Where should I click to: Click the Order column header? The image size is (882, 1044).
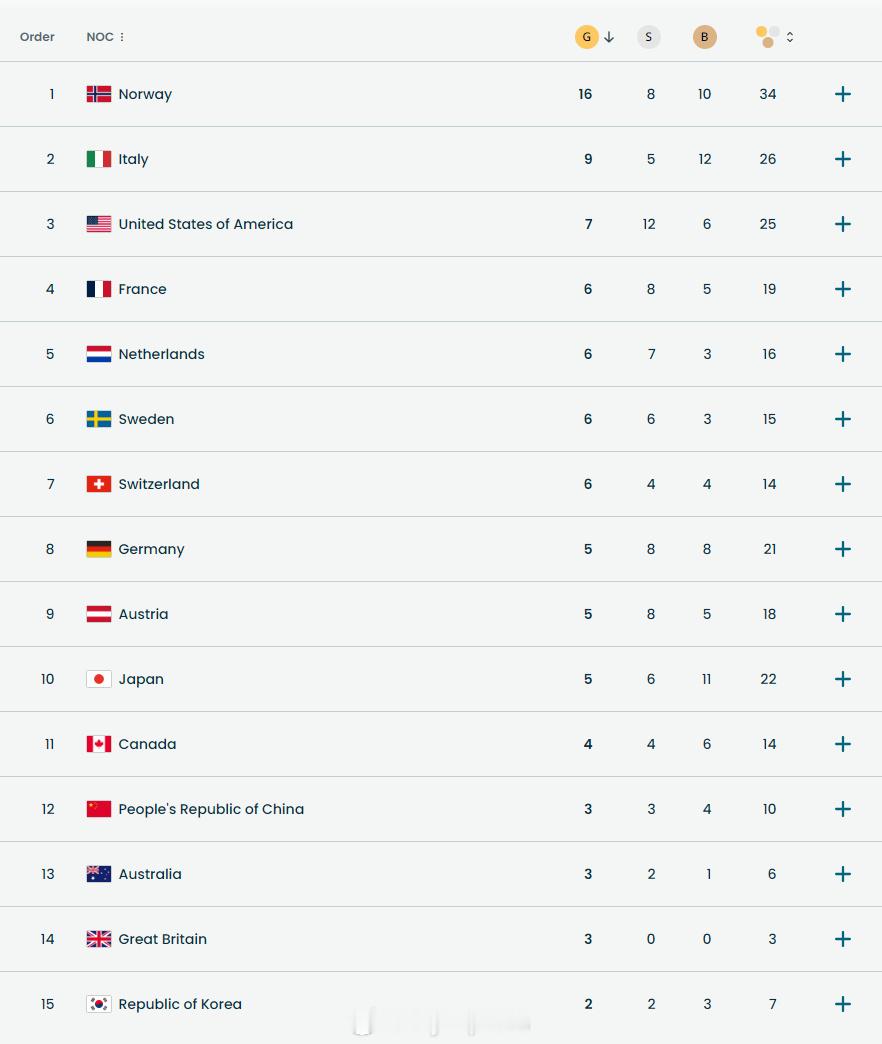click(x=37, y=37)
